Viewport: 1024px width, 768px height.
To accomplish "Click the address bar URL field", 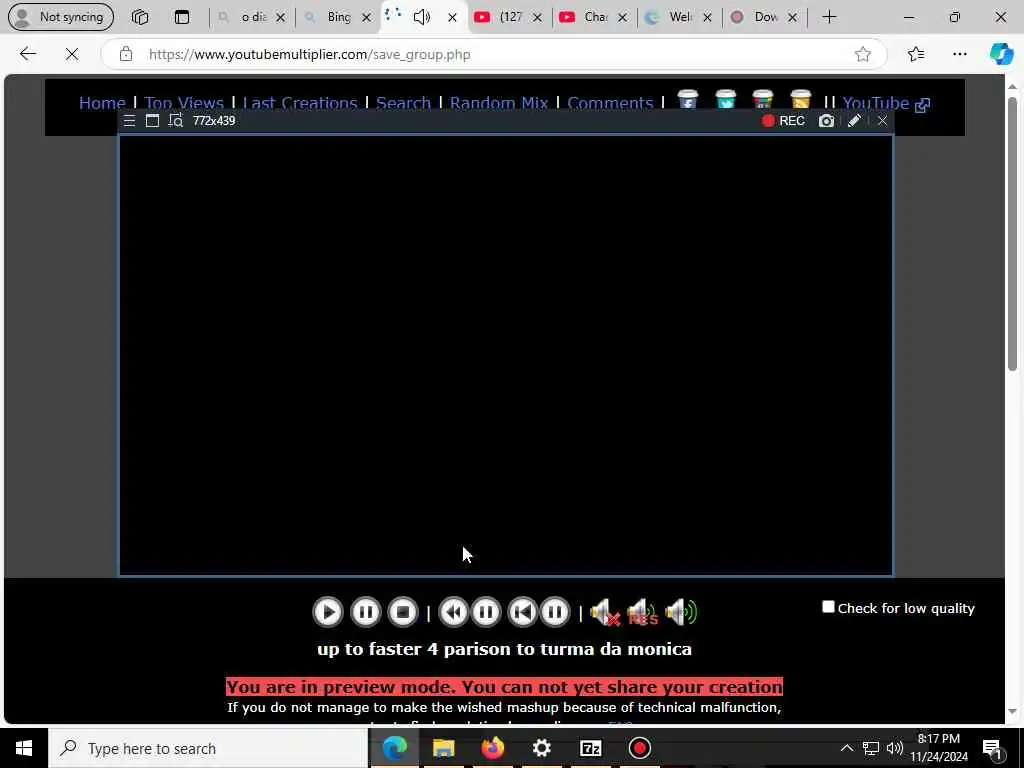I will (x=494, y=54).
